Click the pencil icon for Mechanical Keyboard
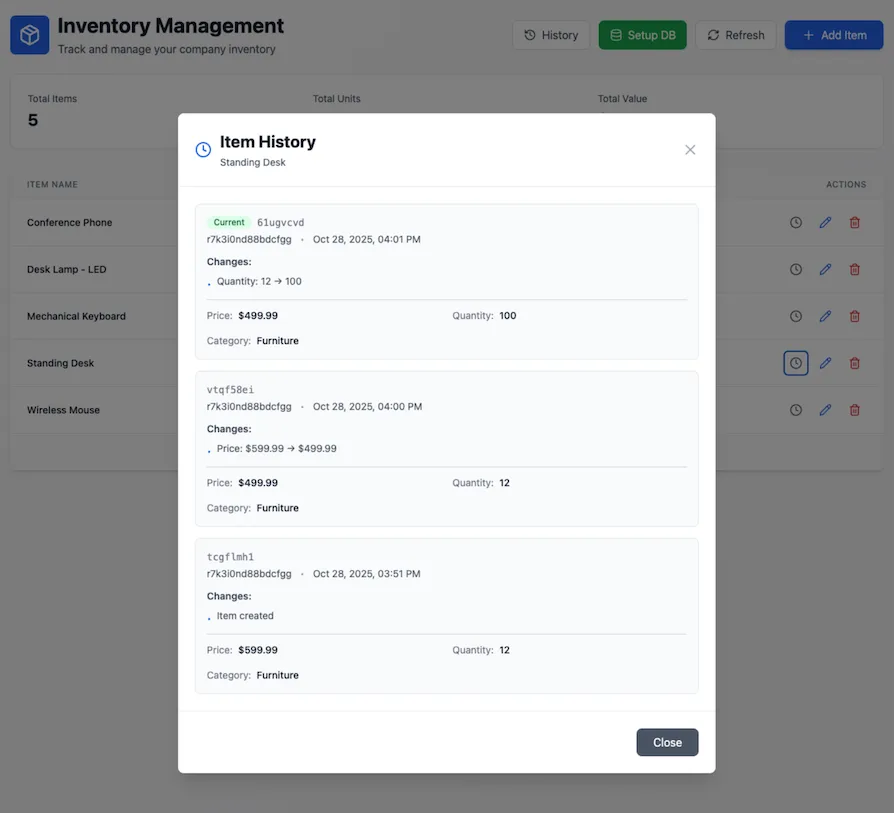Image resolution: width=894 pixels, height=813 pixels. (x=825, y=316)
